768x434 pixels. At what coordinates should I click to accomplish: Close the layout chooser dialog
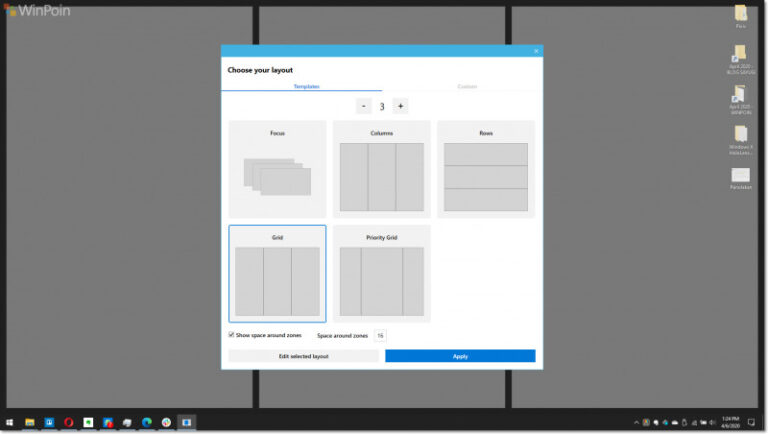(536, 51)
